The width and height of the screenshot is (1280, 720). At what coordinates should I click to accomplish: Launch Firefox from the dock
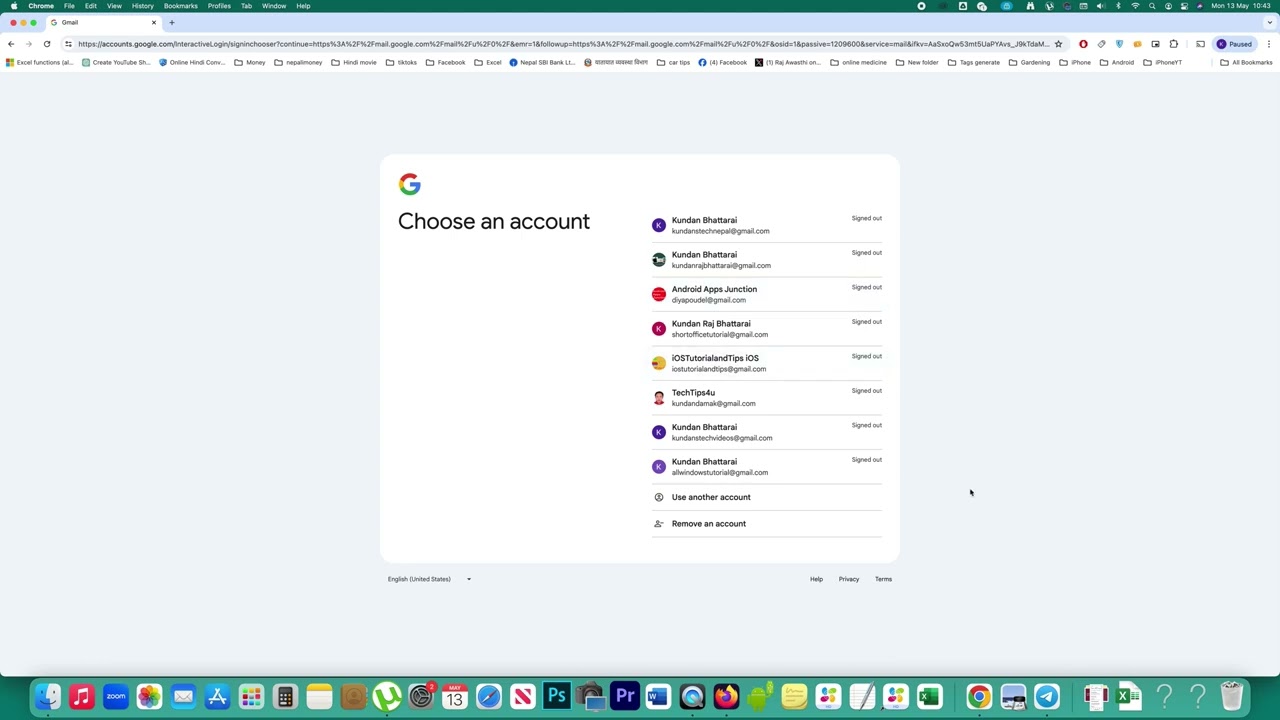726,696
